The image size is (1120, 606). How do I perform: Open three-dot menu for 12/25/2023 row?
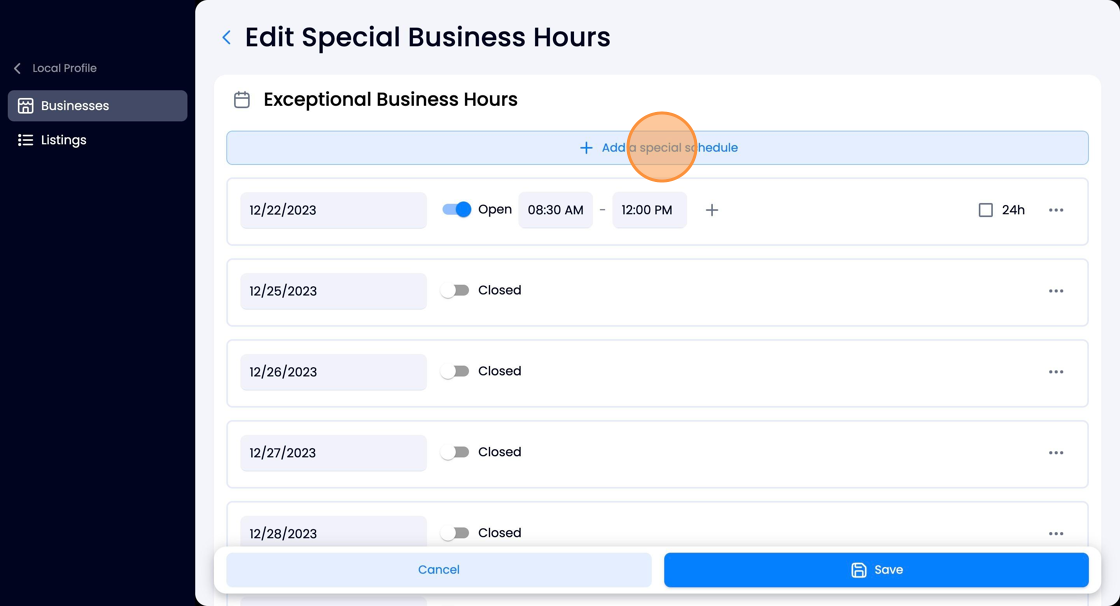tap(1056, 291)
